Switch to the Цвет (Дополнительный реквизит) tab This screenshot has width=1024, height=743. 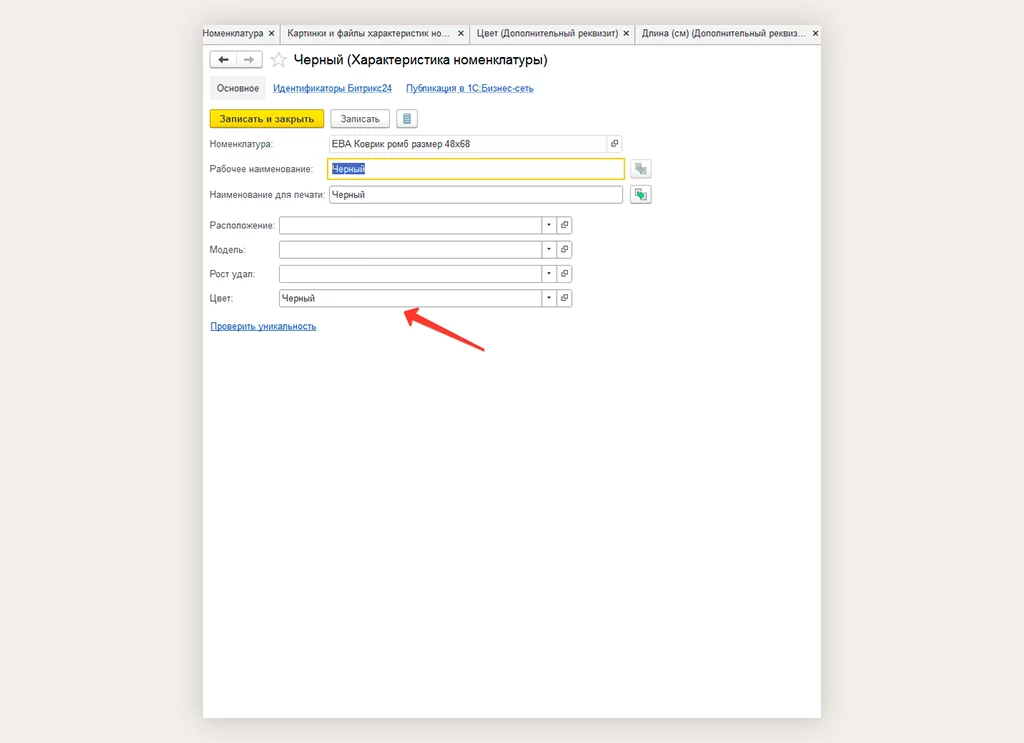point(547,34)
